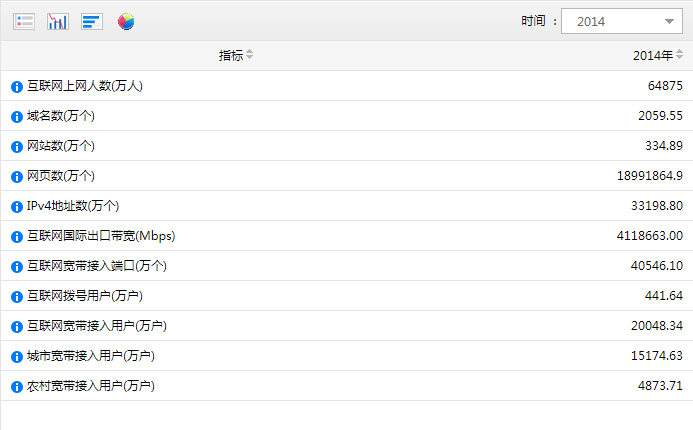
Task: Click info icon beside IPv4地址数(万个)
Action: pyautogui.click(x=17, y=206)
